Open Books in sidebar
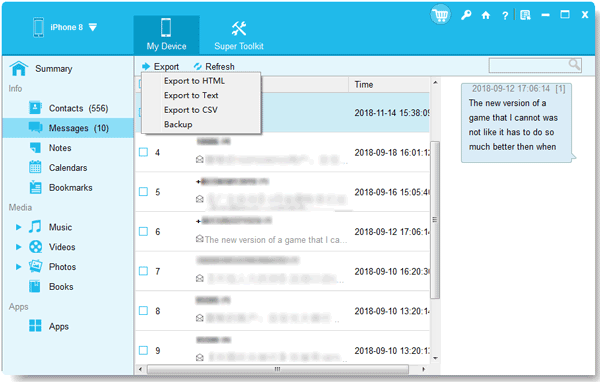The height and width of the screenshot is (382, 600). tap(61, 287)
